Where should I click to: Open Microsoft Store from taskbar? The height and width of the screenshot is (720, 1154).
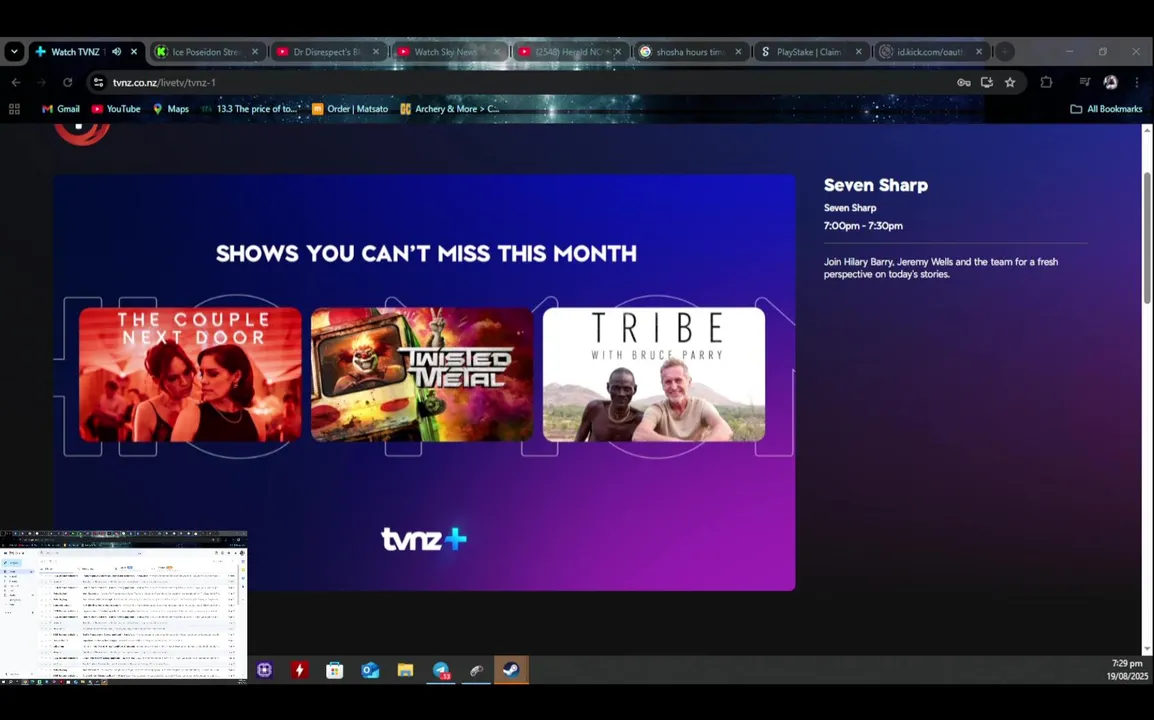pyautogui.click(x=335, y=670)
